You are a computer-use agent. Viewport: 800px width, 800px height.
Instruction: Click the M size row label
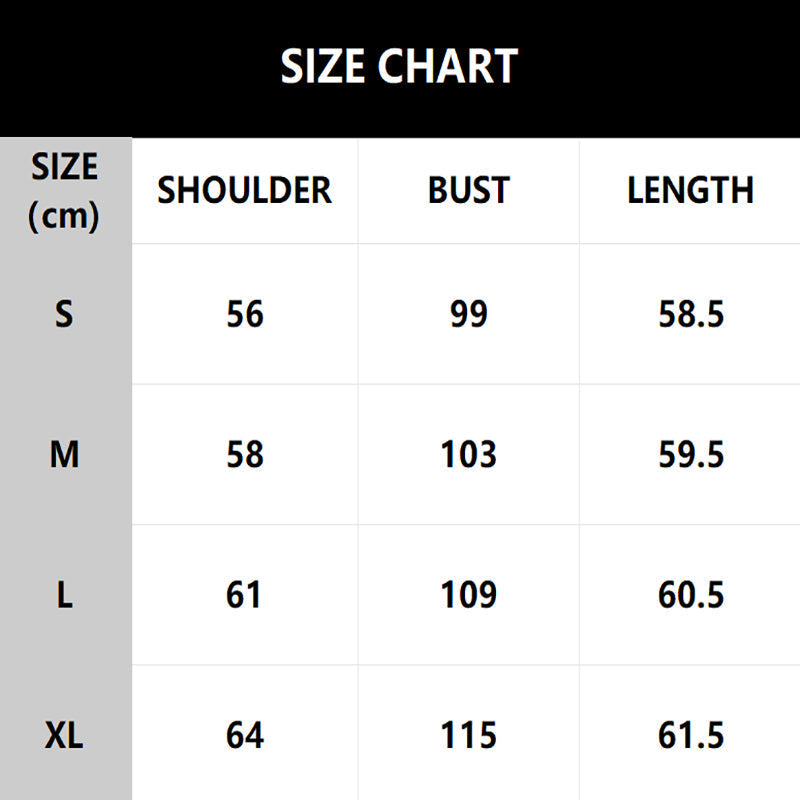coord(65,455)
